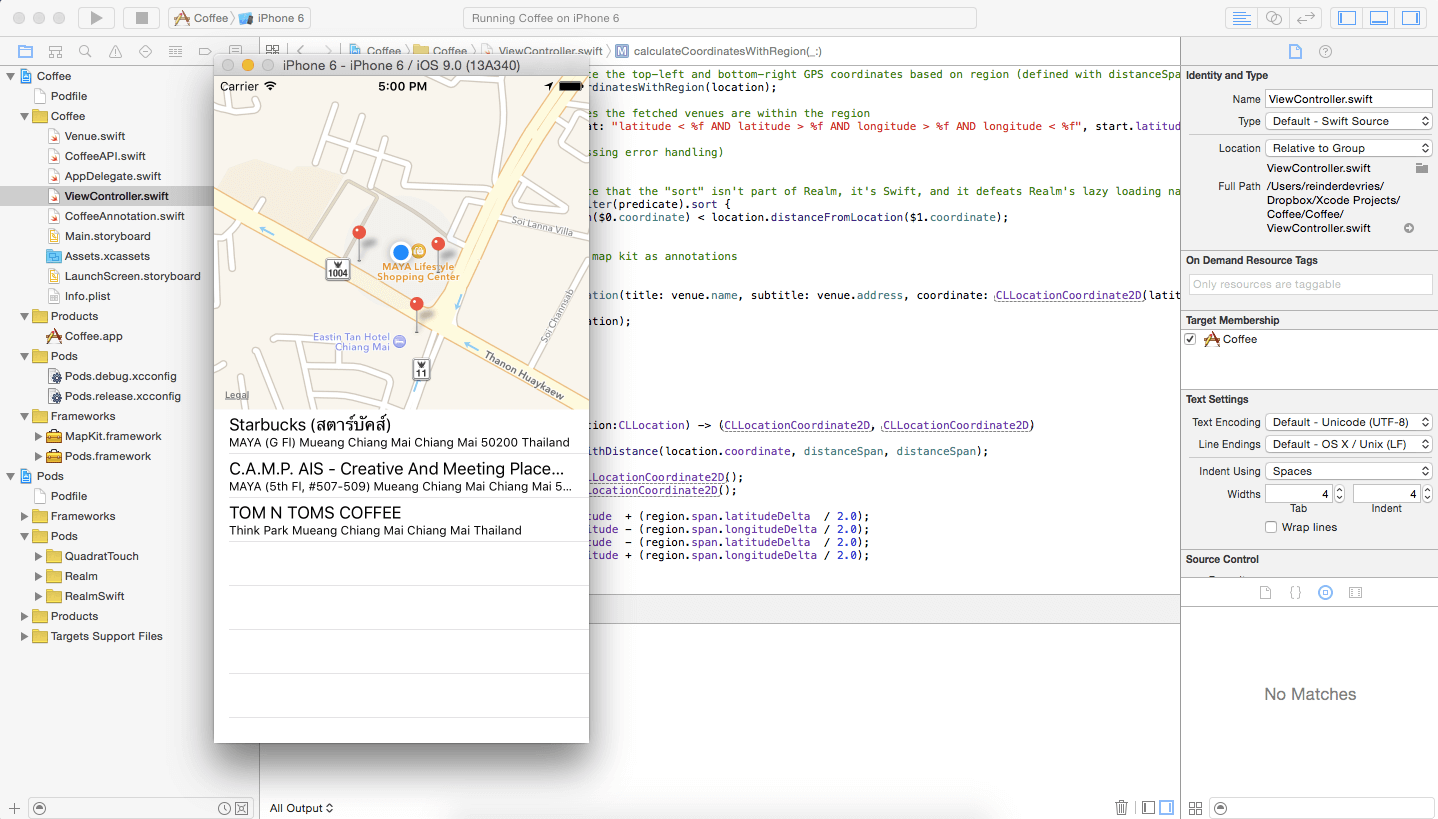Expand Targets Support Files group

pyautogui.click(x=24, y=636)
